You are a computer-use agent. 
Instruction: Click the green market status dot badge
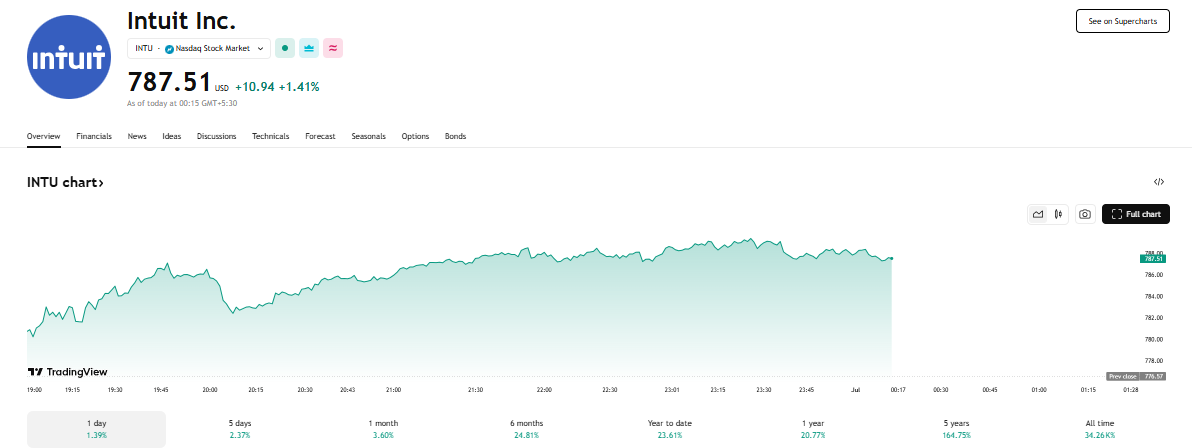click(285, 48)
